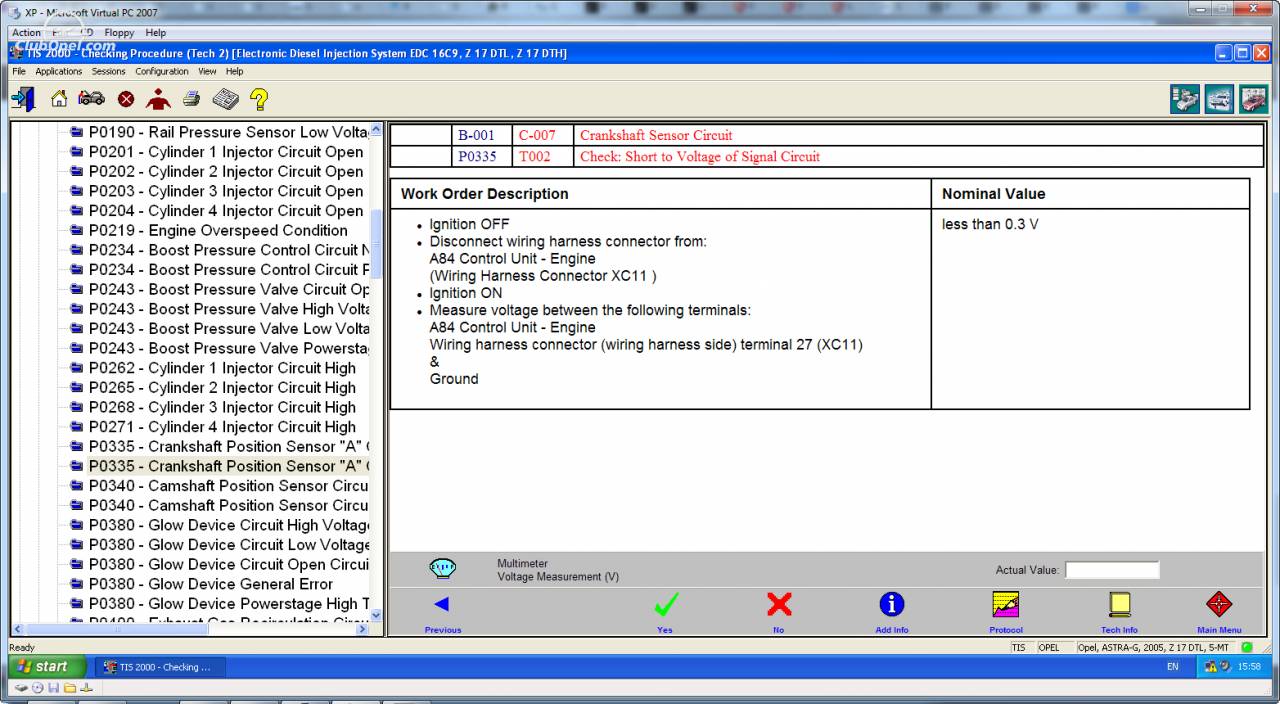Viewport: 1280px width, 704px height.
Task: Go to the home icon in the toolbar
Action: click(60, 99)
